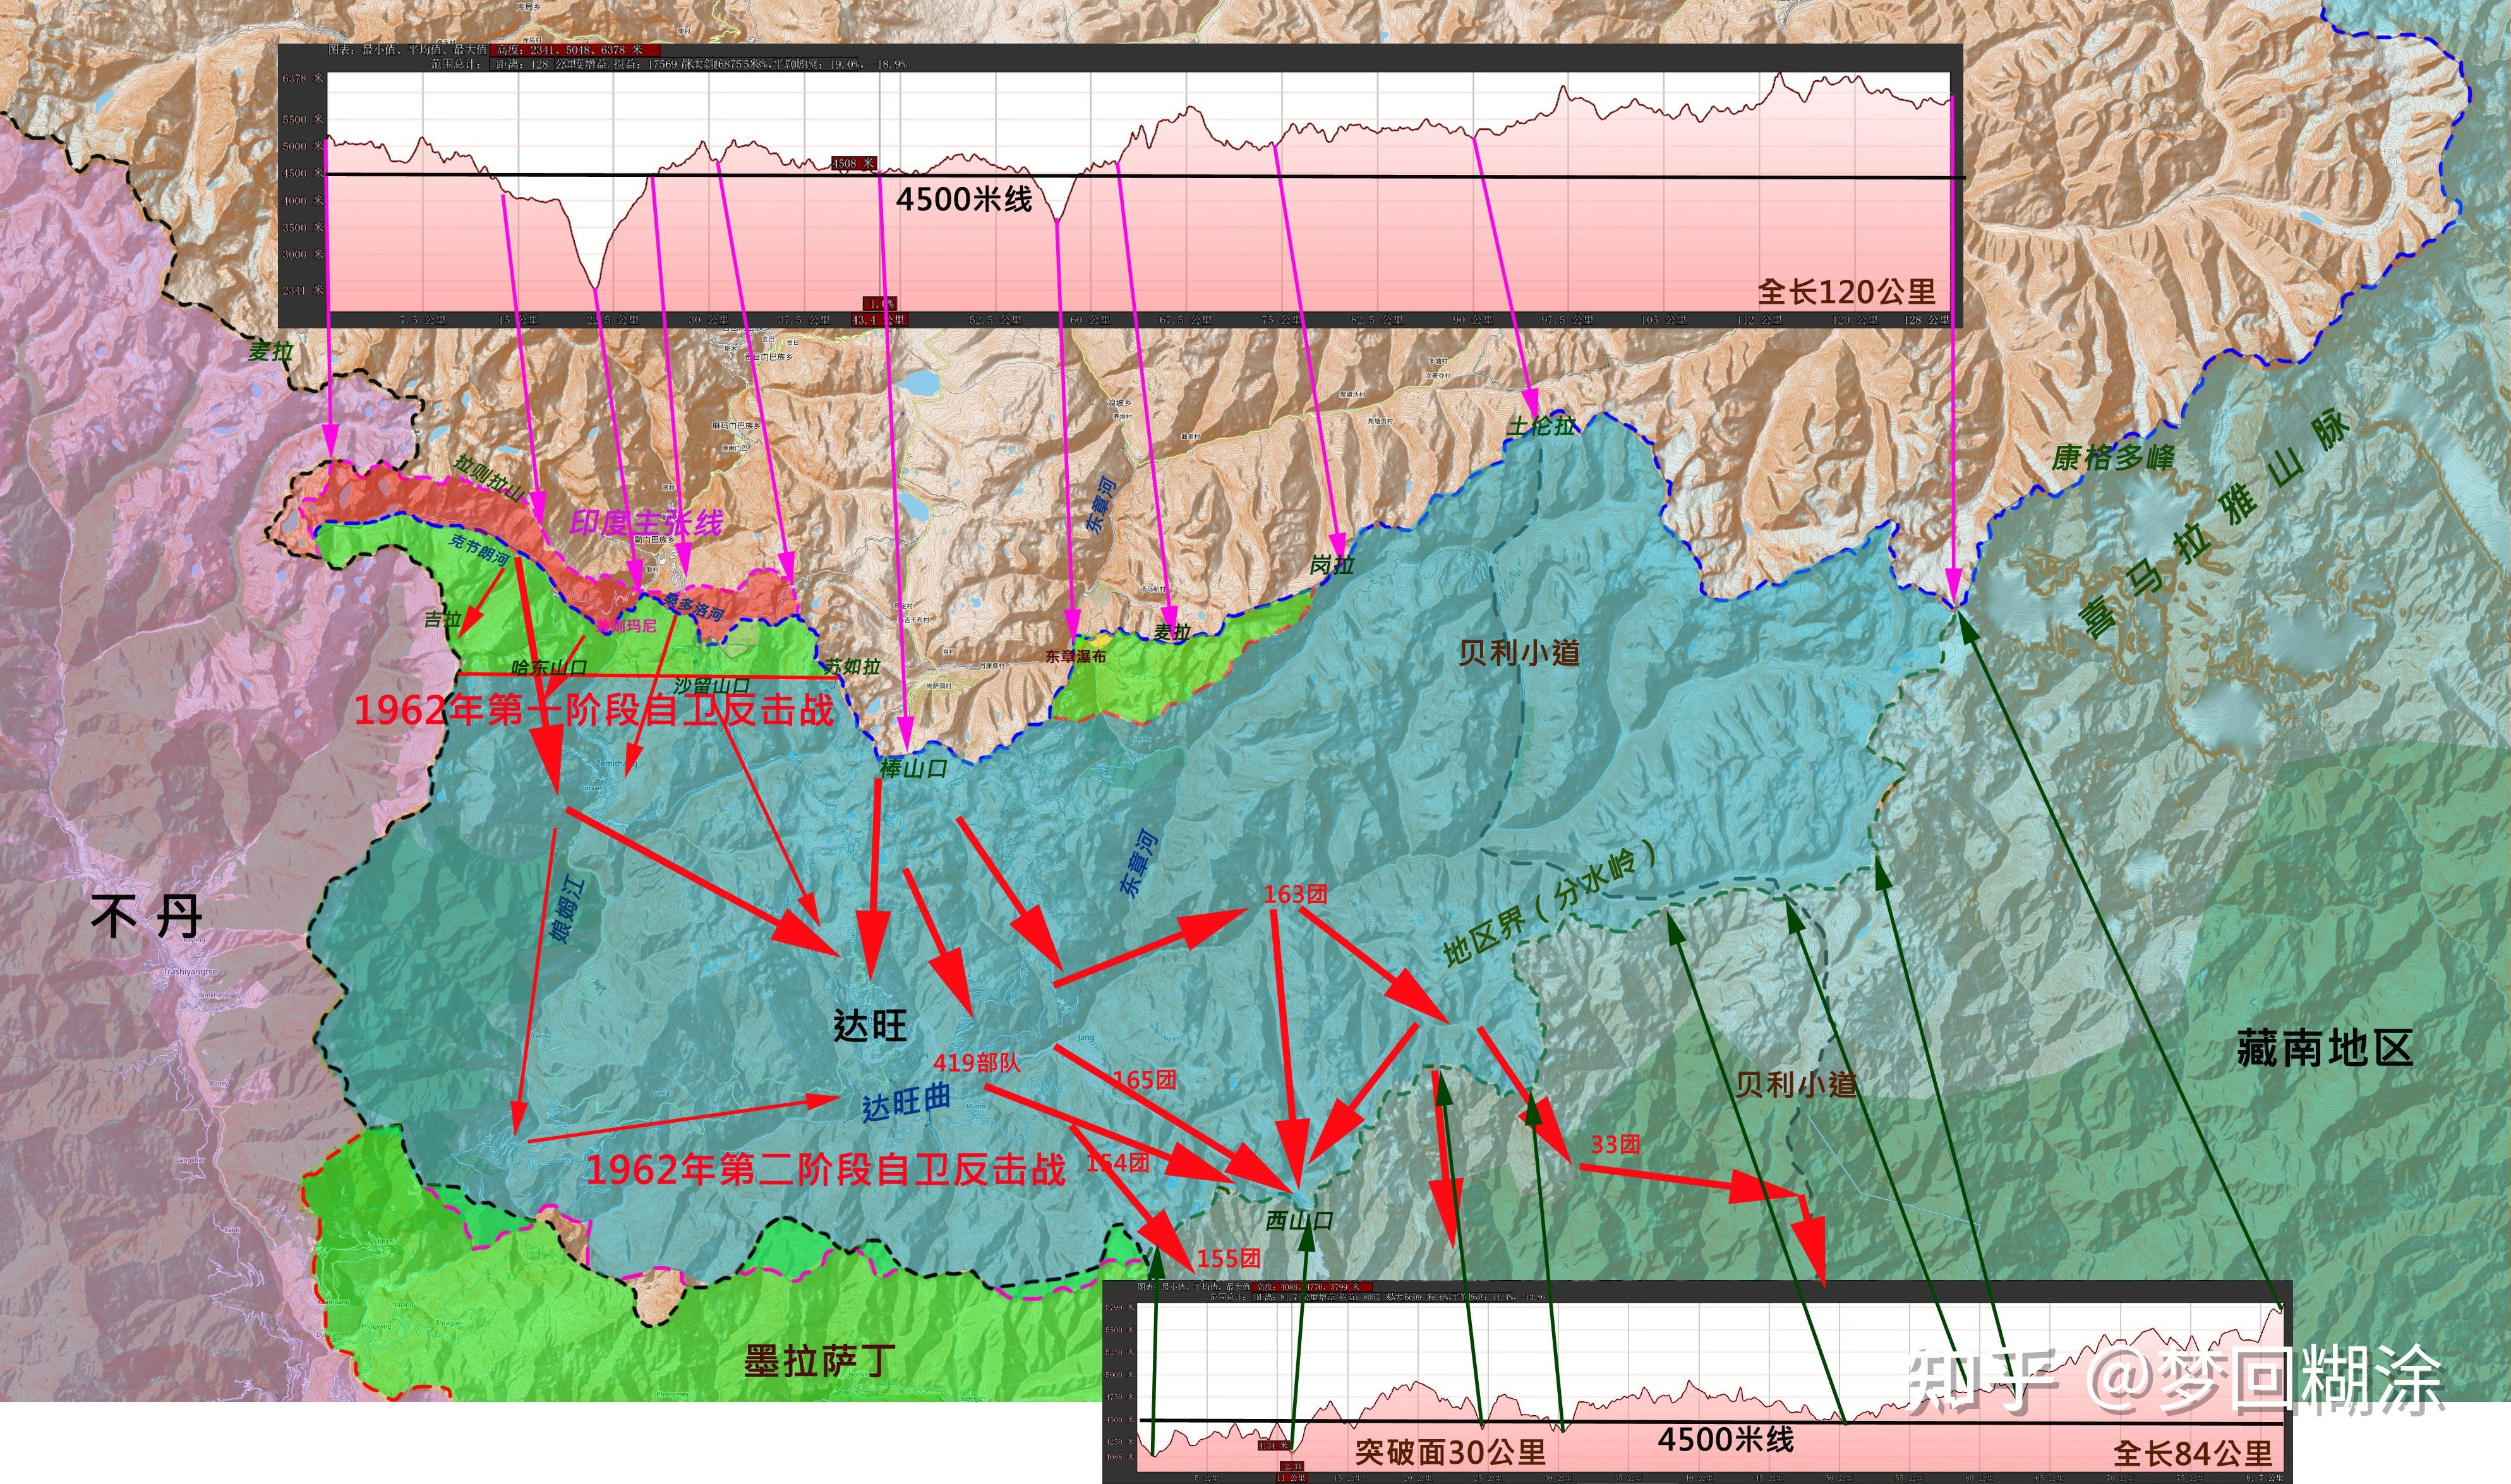The height and width of the screenshot is (1484, 2511).
Task: Click the 不丹 country label
Action: click(147, 916)
